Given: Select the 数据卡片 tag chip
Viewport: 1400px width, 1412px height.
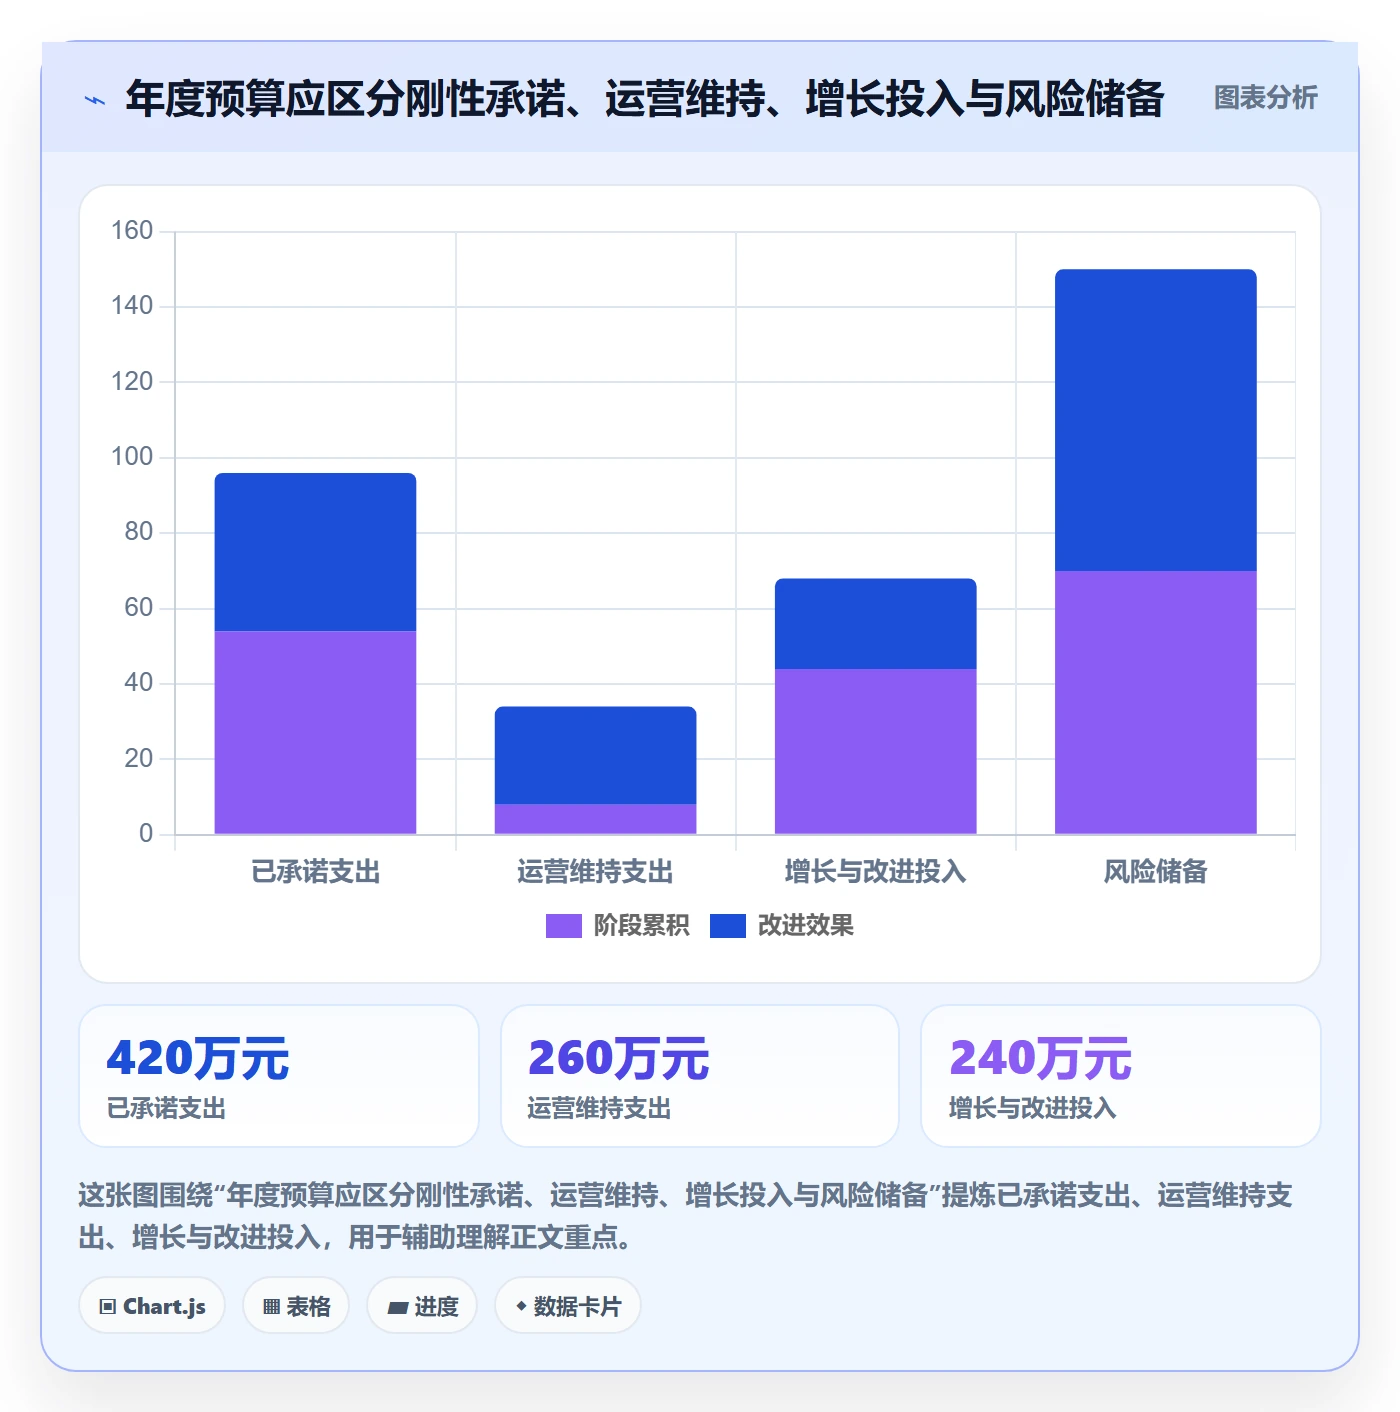Looking at the screenshot, I should [x=568, y=1306].
